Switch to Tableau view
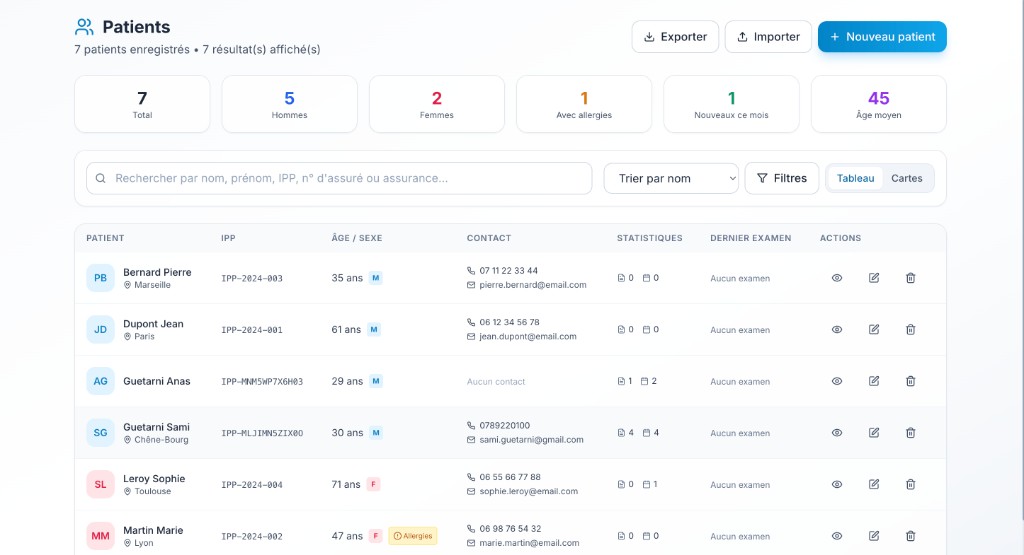1024x555 pixels. coord(856,178)
